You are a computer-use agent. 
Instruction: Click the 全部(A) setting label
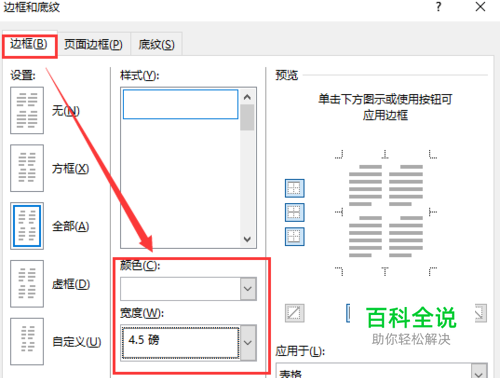[70, 226]
